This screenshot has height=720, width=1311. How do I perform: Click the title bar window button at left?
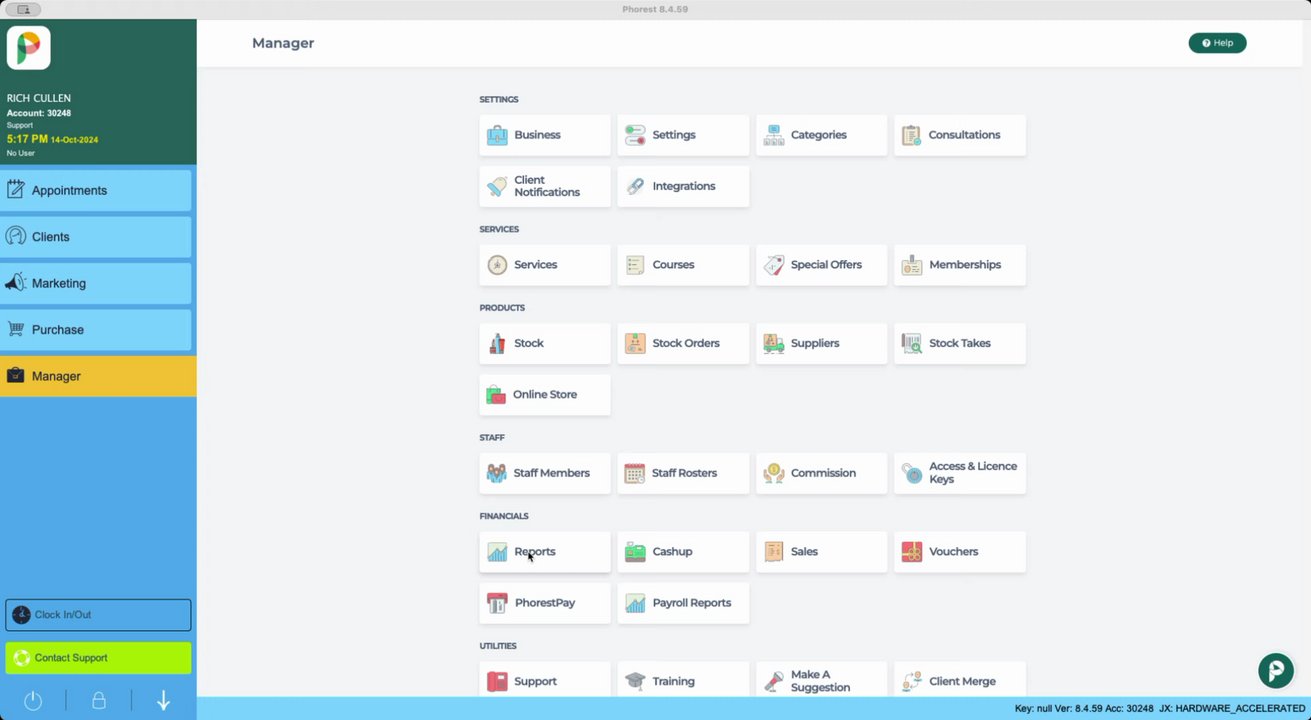[x=23, y=9]
